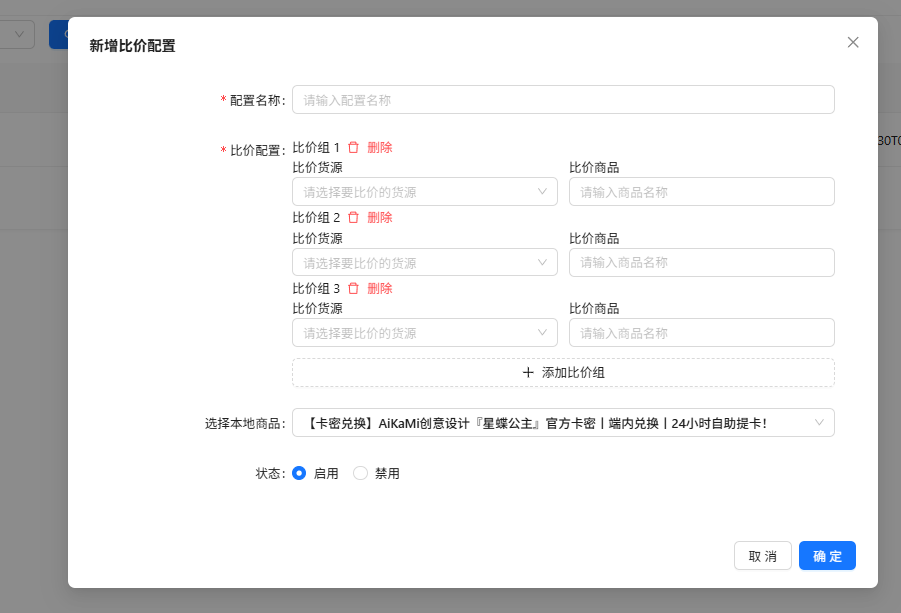Select the 启用 radio button
The height and width of the screenshot is (613, 901).
pos(299,473)
